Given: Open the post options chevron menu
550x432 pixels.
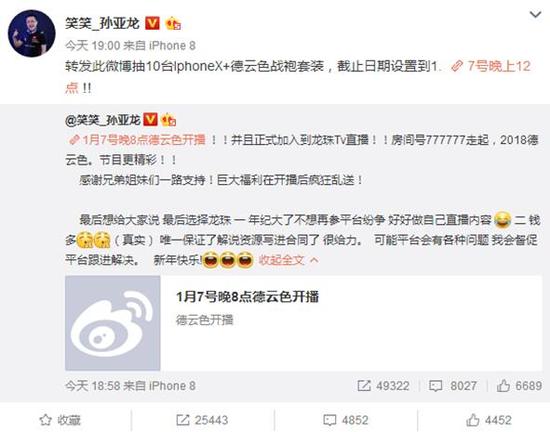Looking at the screenshot, I should click(x=535, y=15).
